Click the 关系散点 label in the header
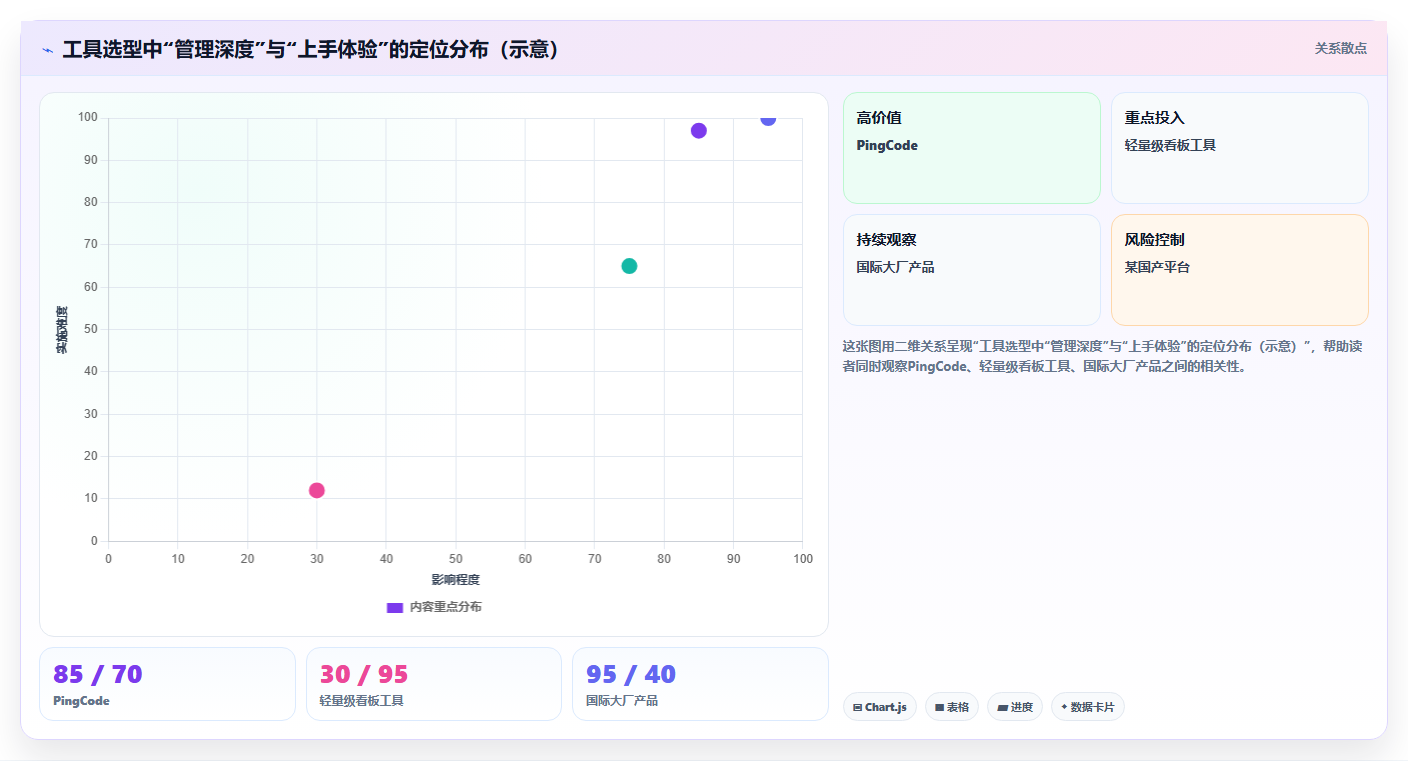 pos(1340,48)
